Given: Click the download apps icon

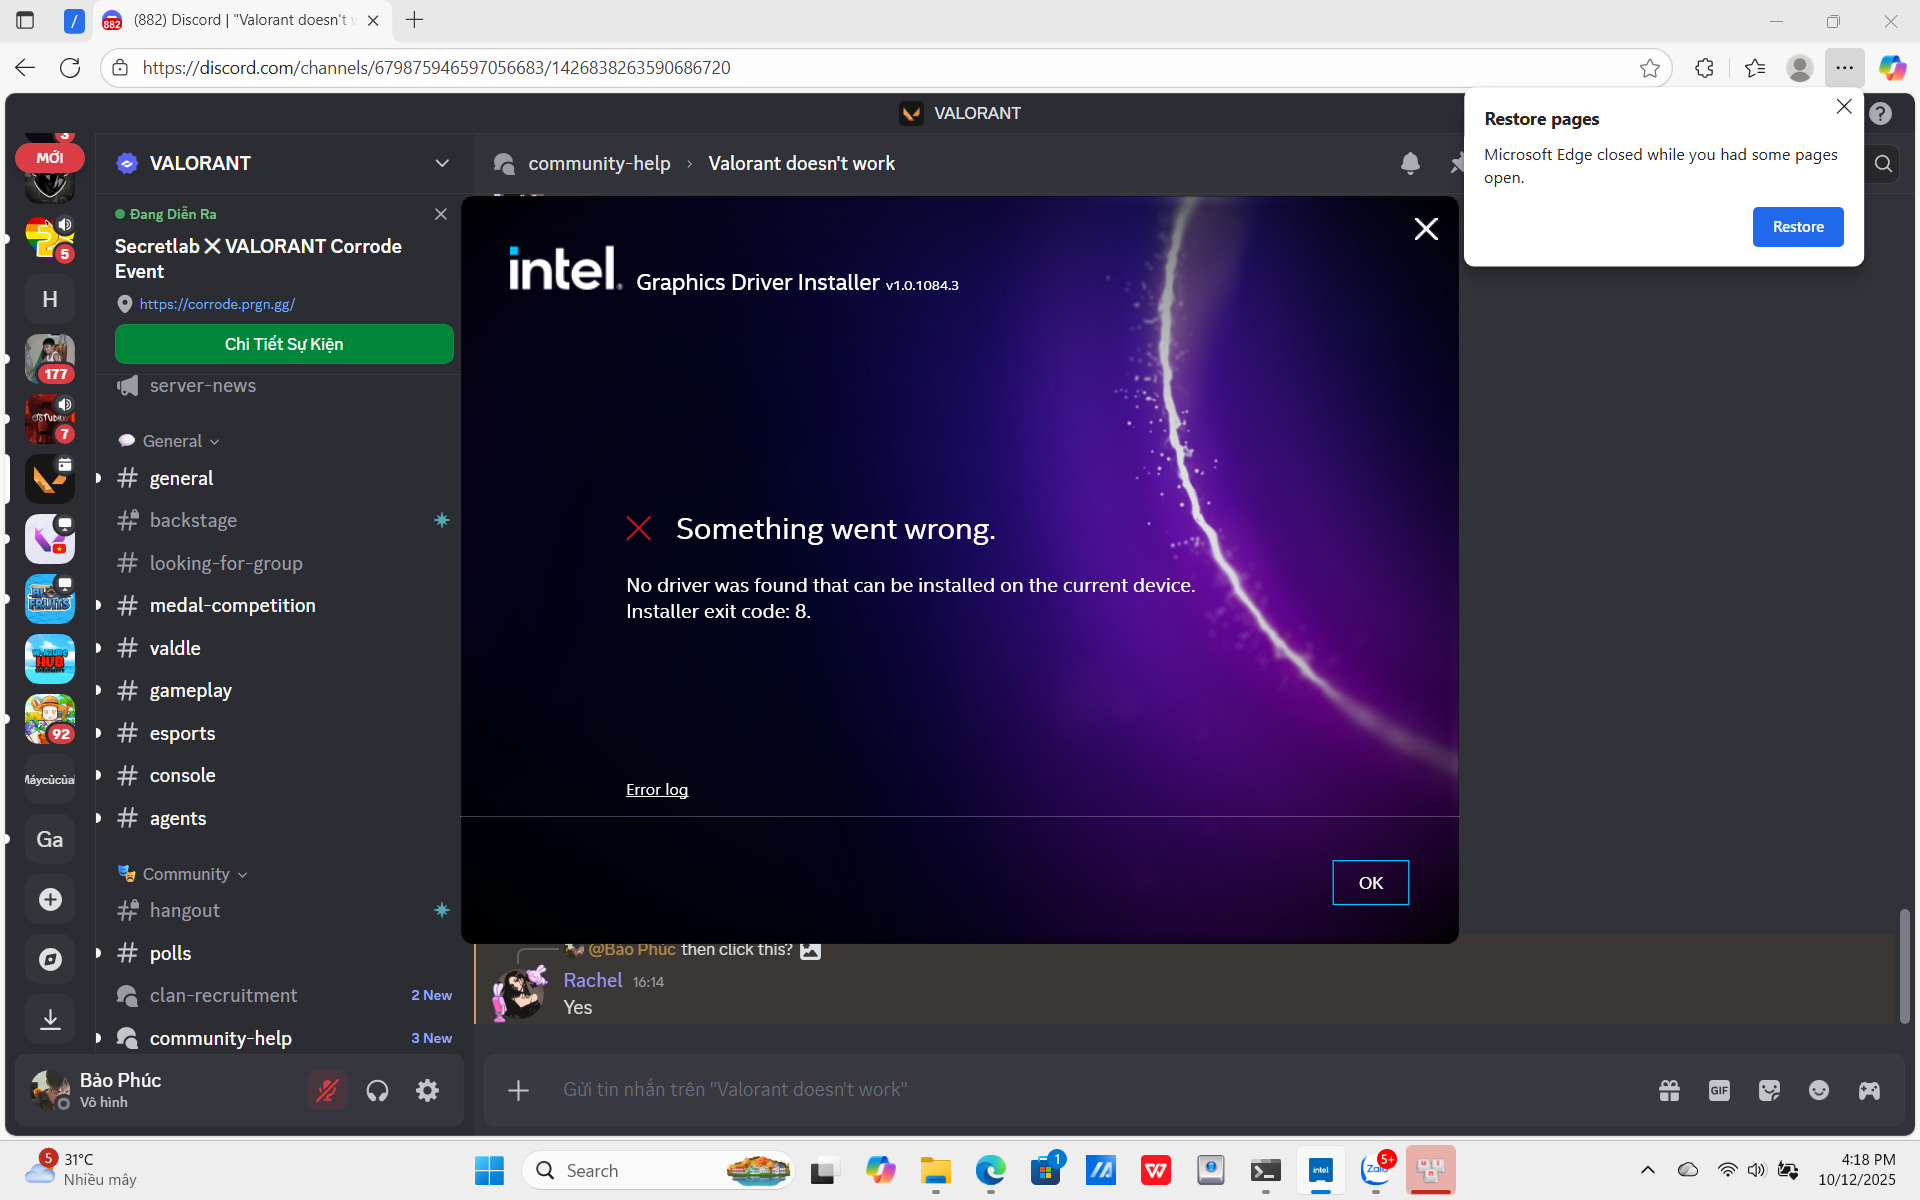Looking at the screenshot, I should (x=50, y=1019).
